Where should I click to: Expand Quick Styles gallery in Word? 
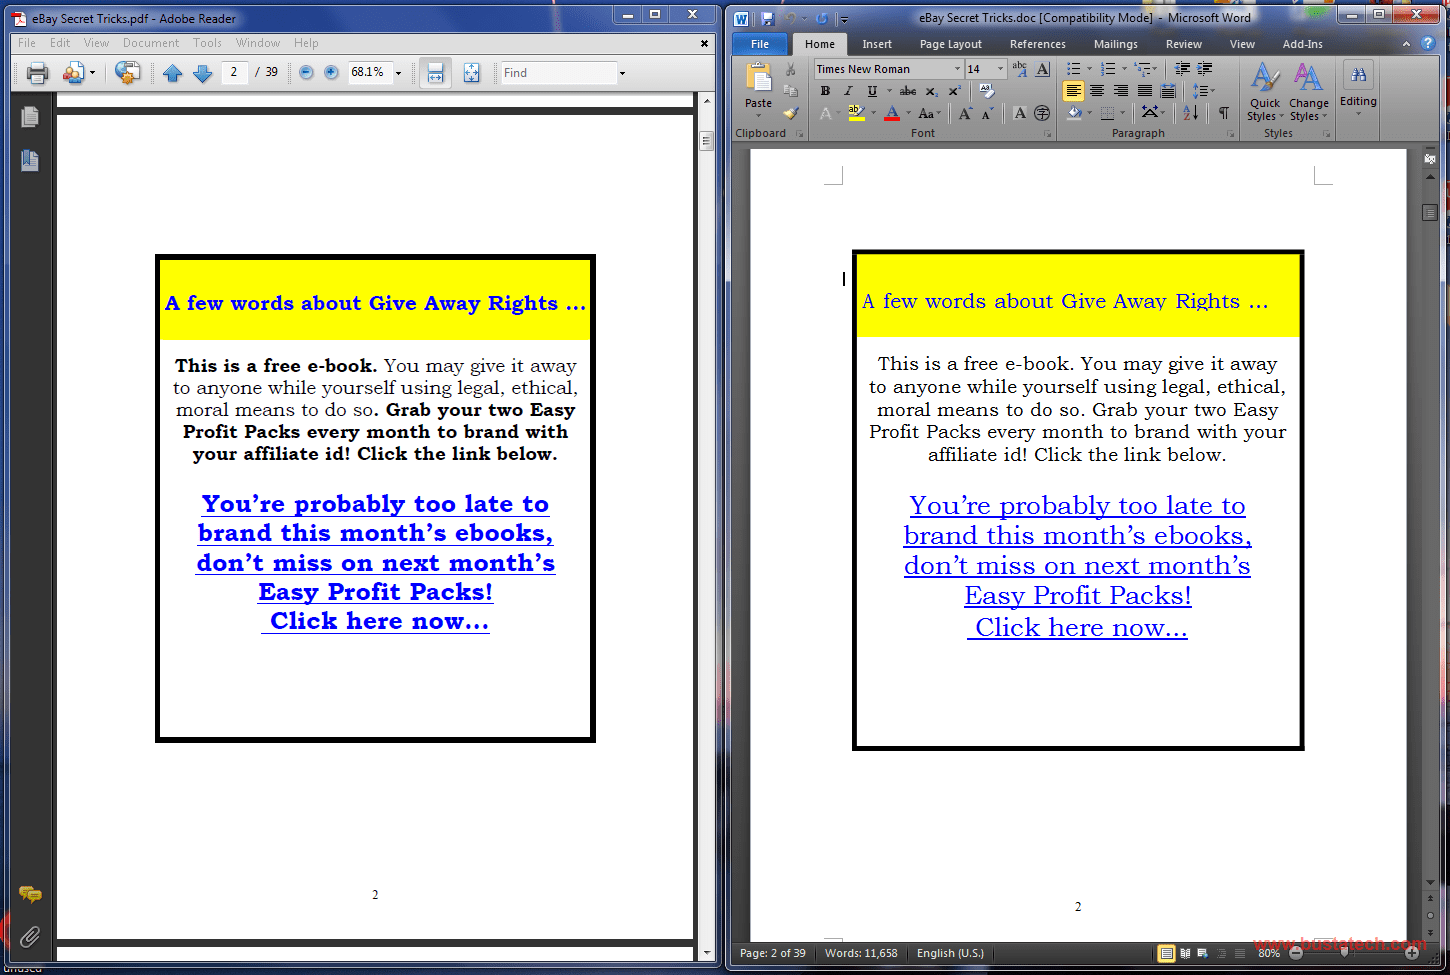tap(1265, 92)
